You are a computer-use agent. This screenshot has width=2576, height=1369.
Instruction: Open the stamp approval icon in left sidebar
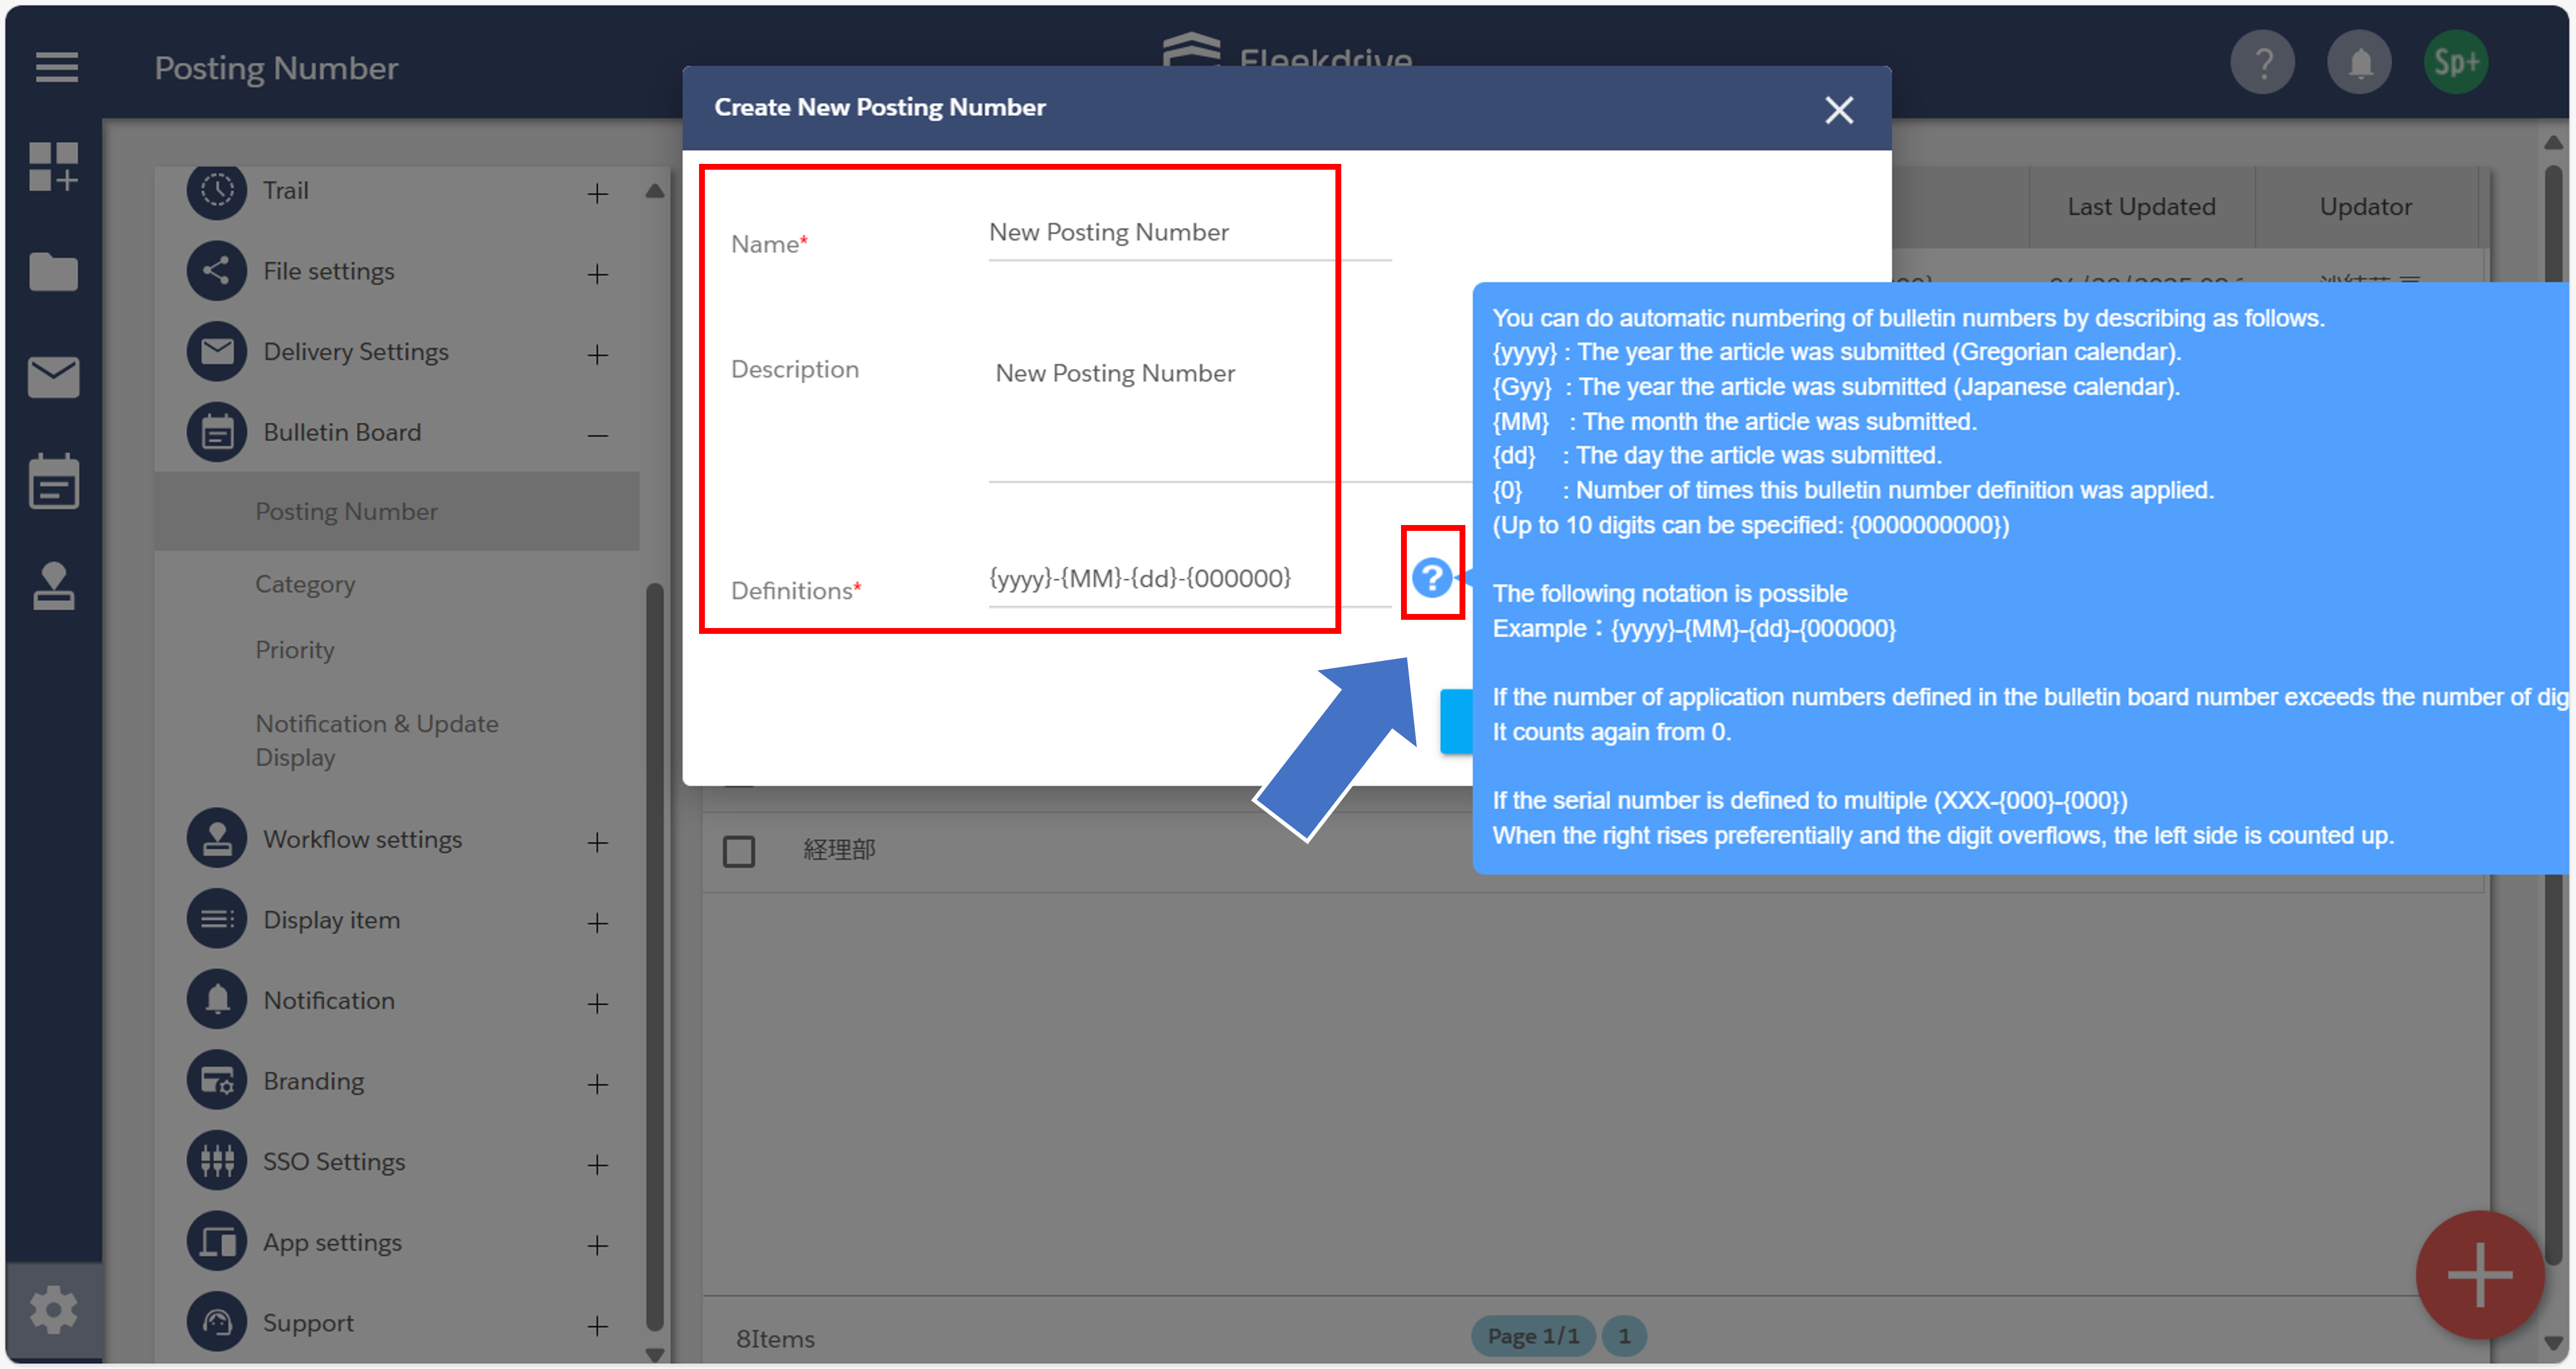click(53, 587)
